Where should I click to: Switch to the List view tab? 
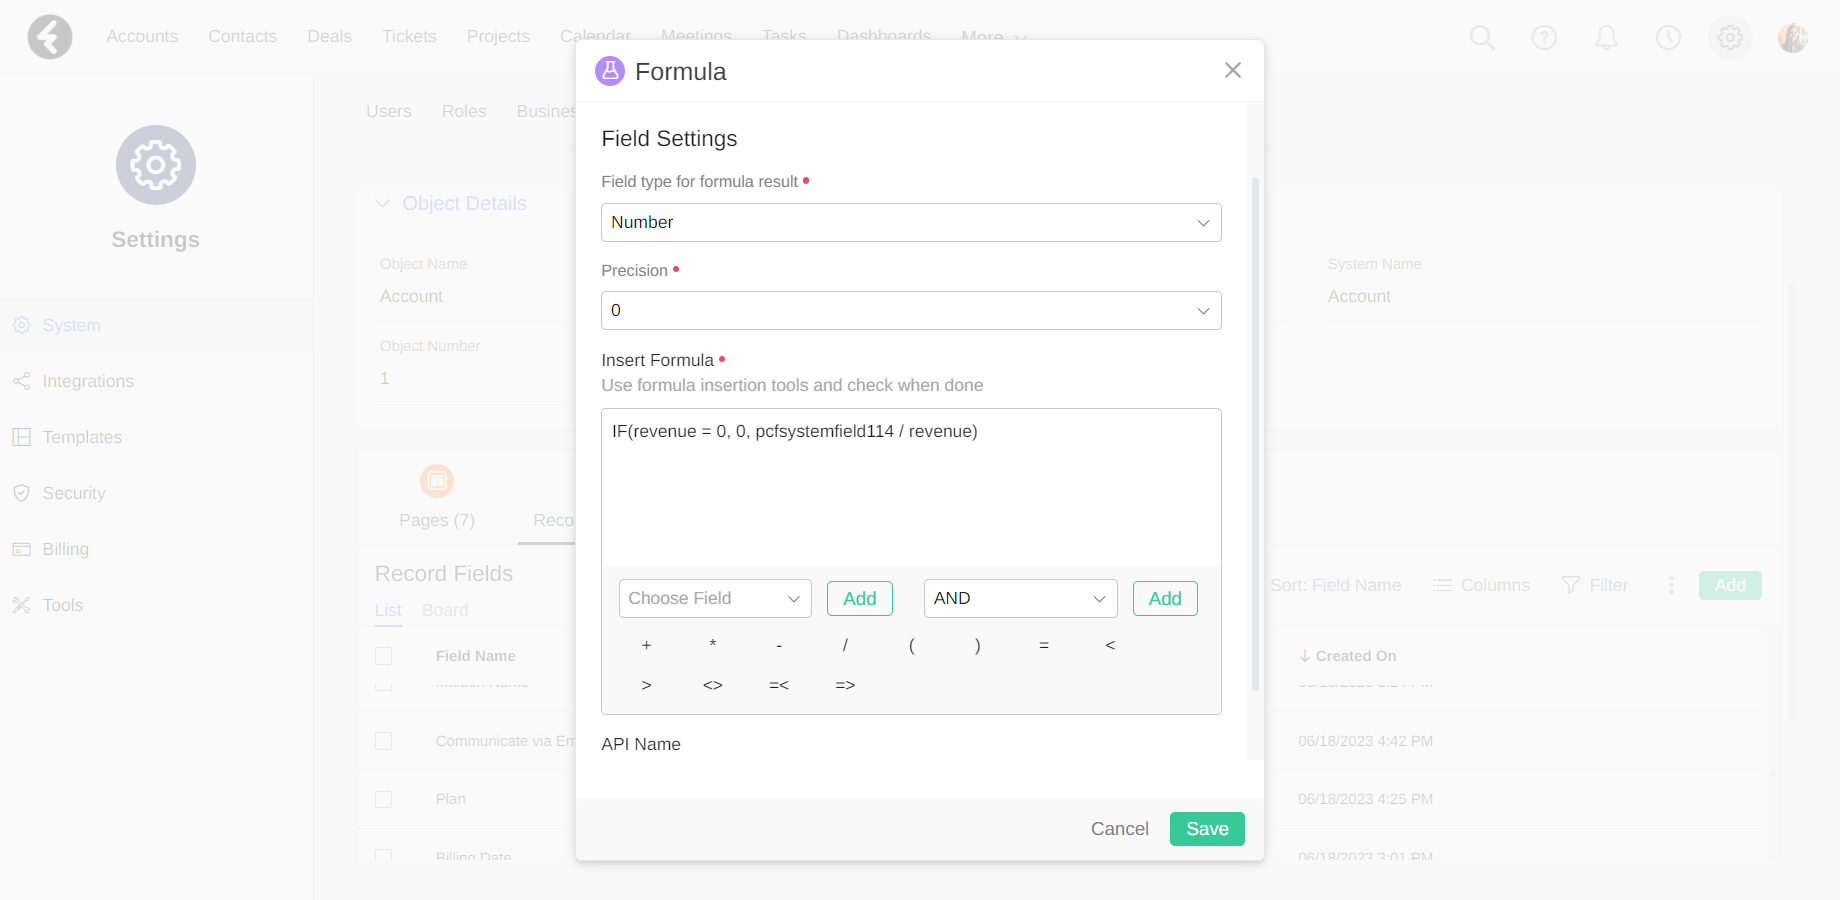[388, 610]
